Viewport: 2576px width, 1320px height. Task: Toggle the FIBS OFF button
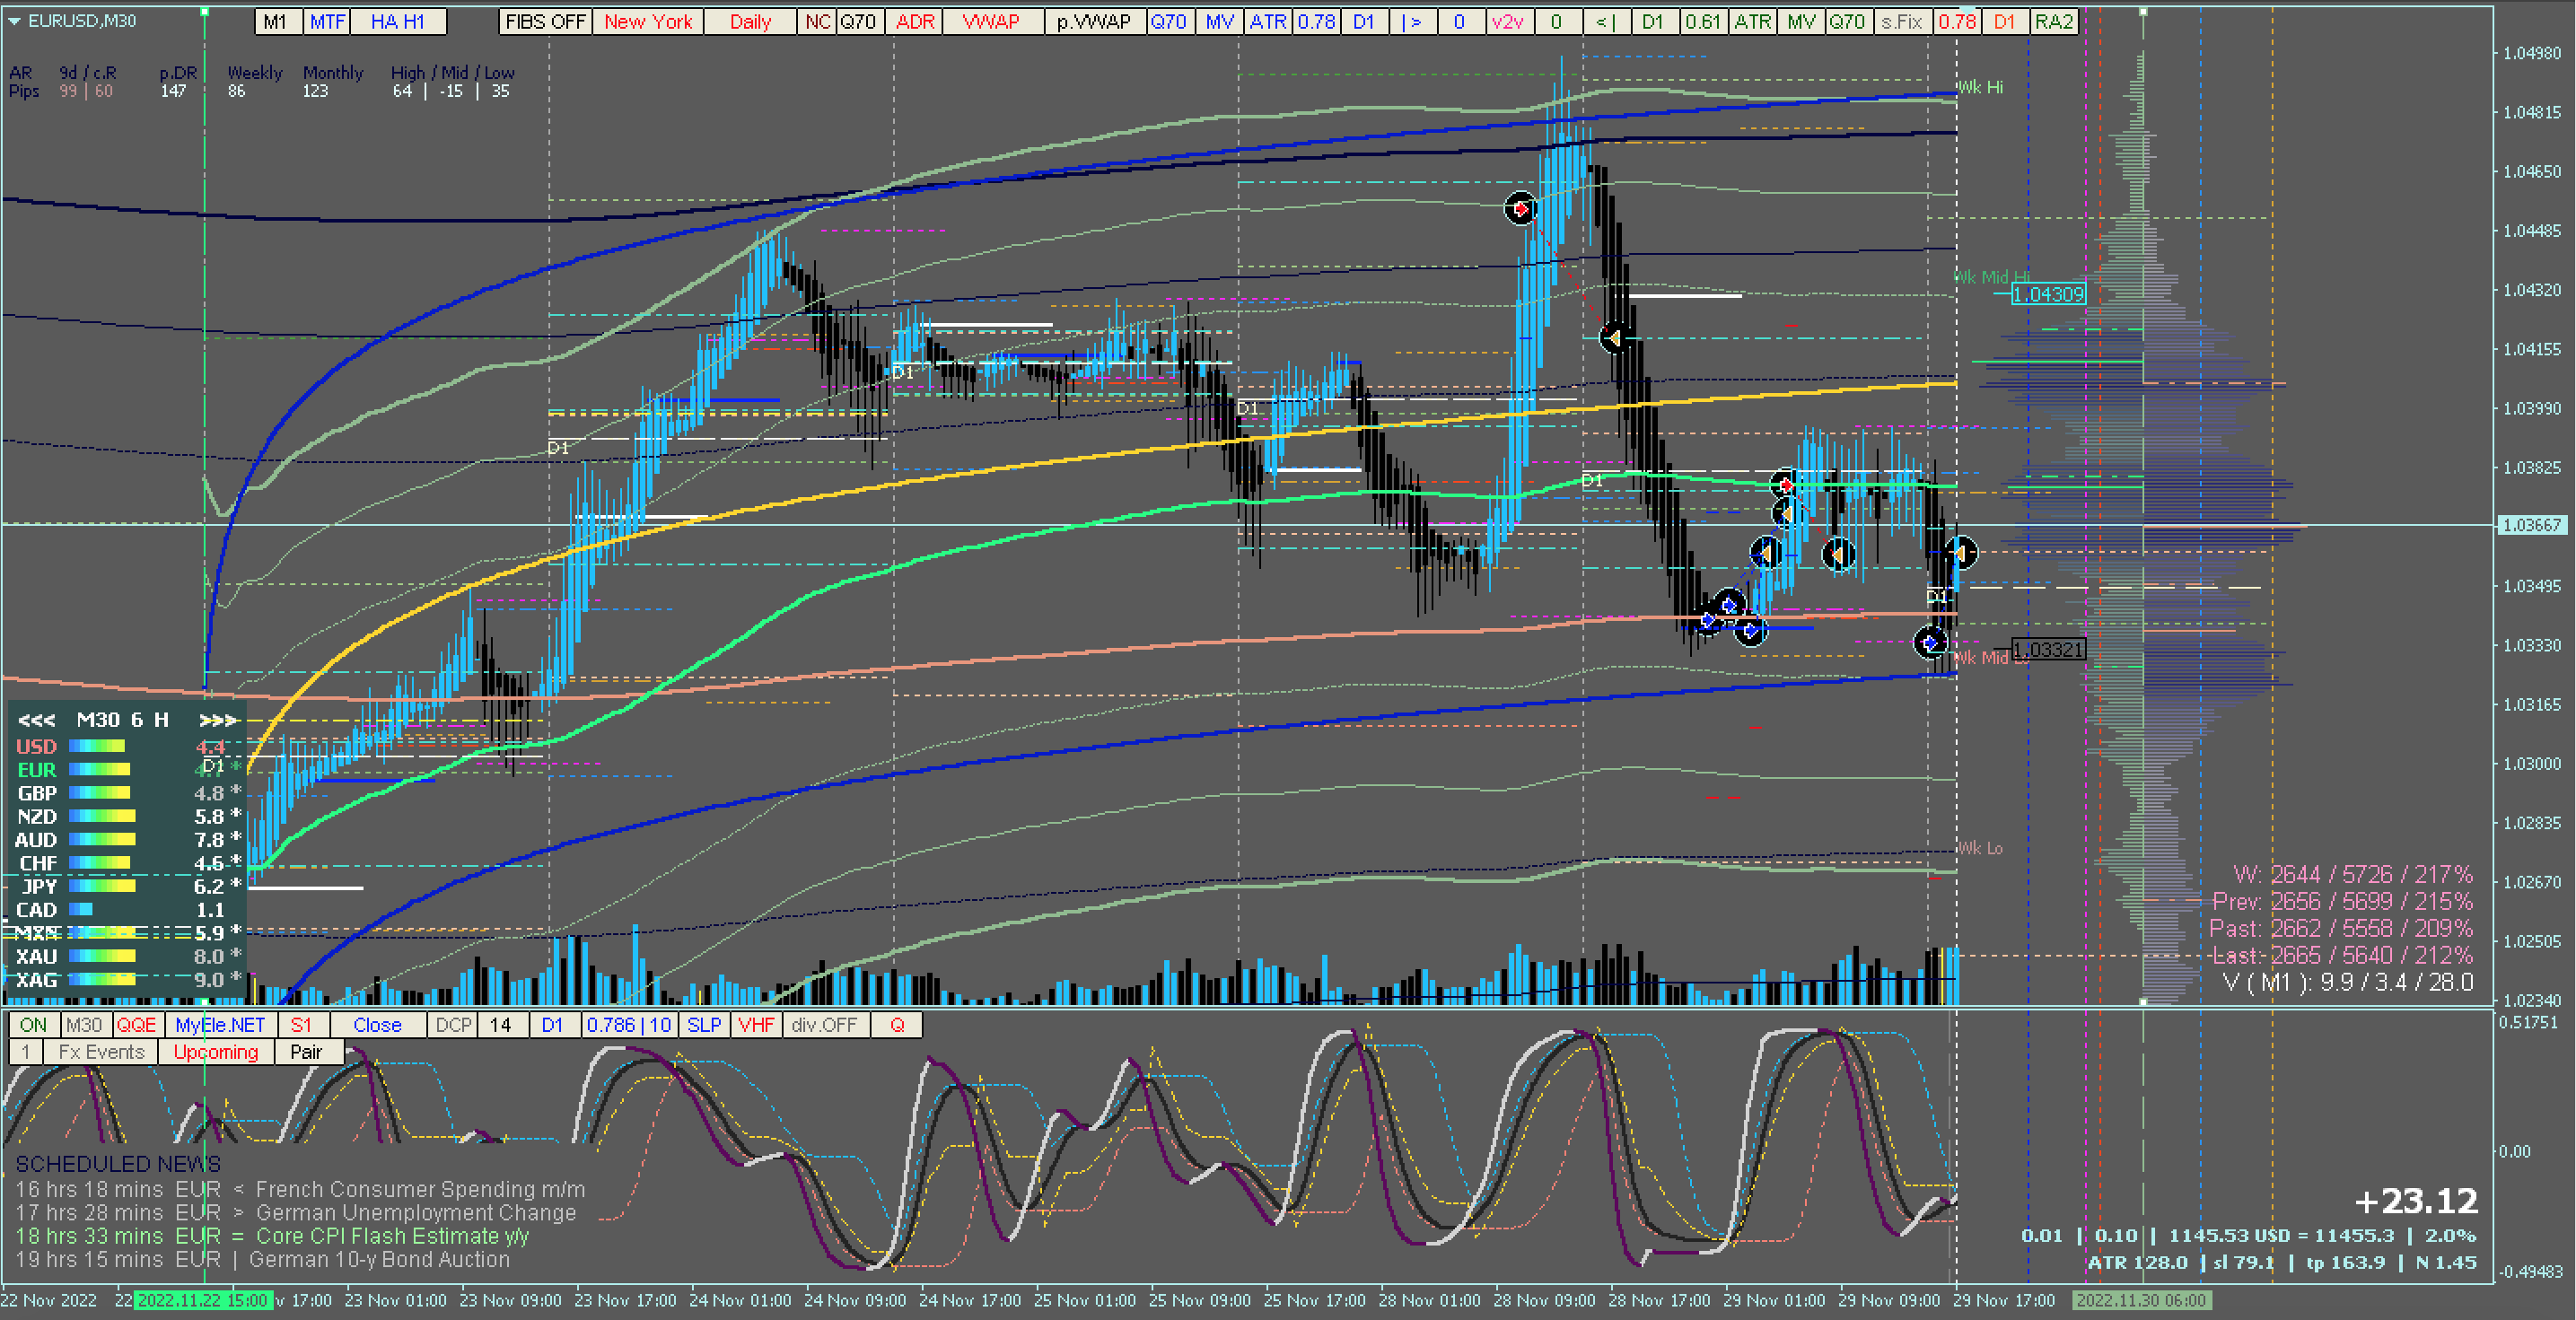(x=545, y=22)
